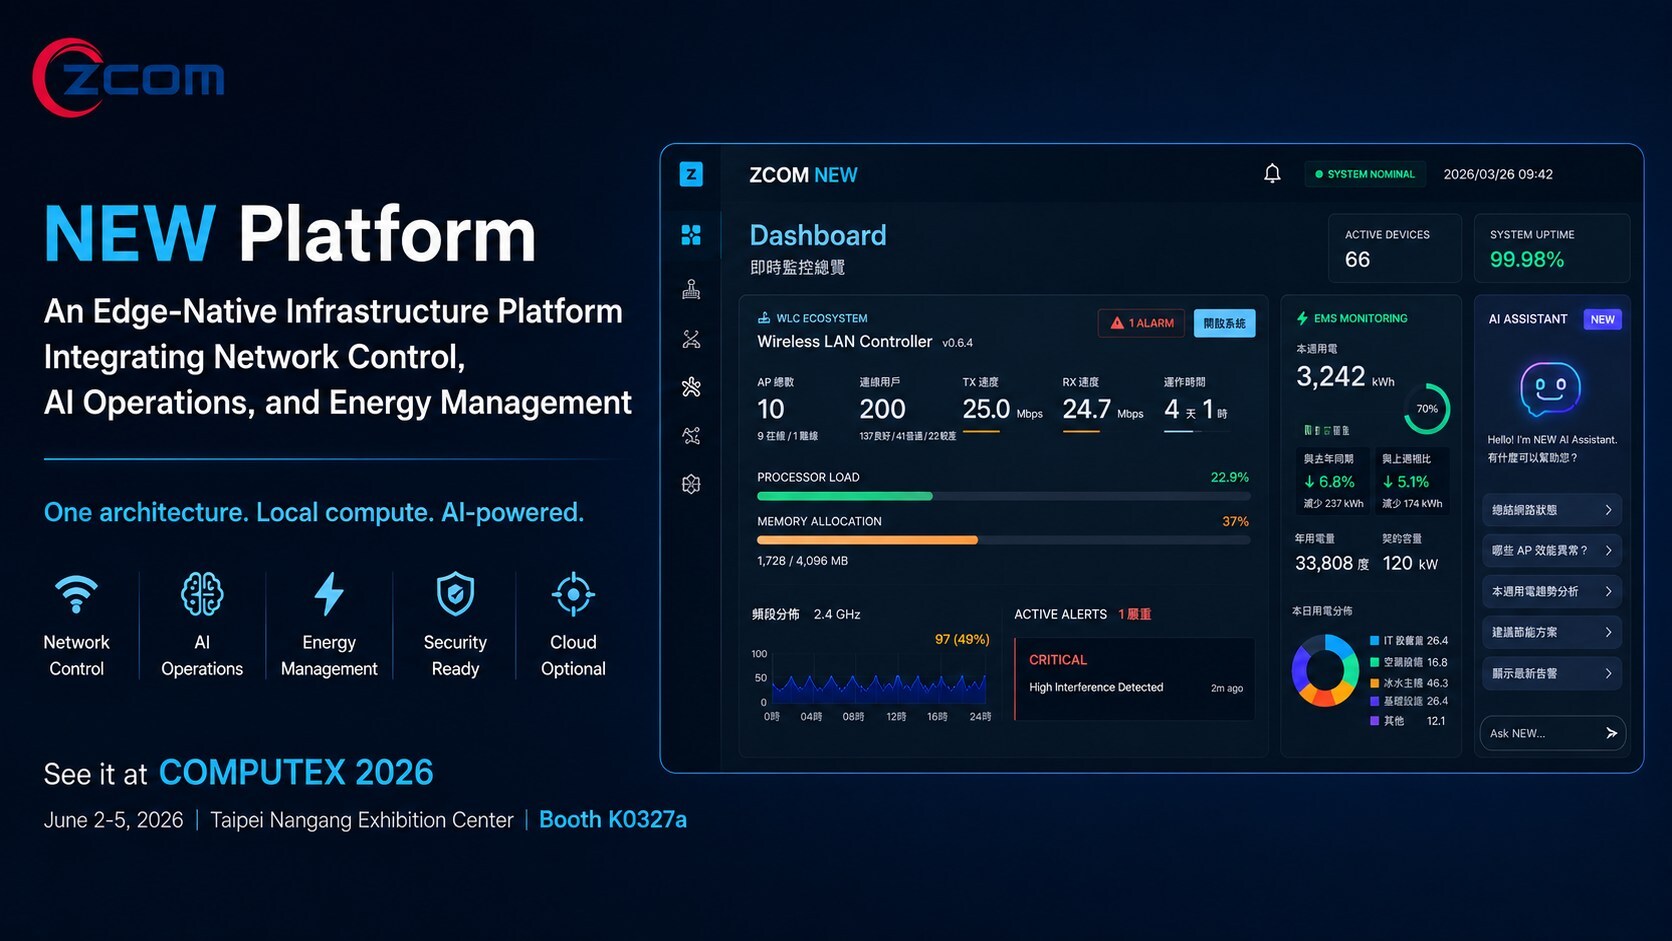Click the Energy Management lightning icon
Image resolution: width=1672 pixels, height=941 pixels.
pos(329,594)
